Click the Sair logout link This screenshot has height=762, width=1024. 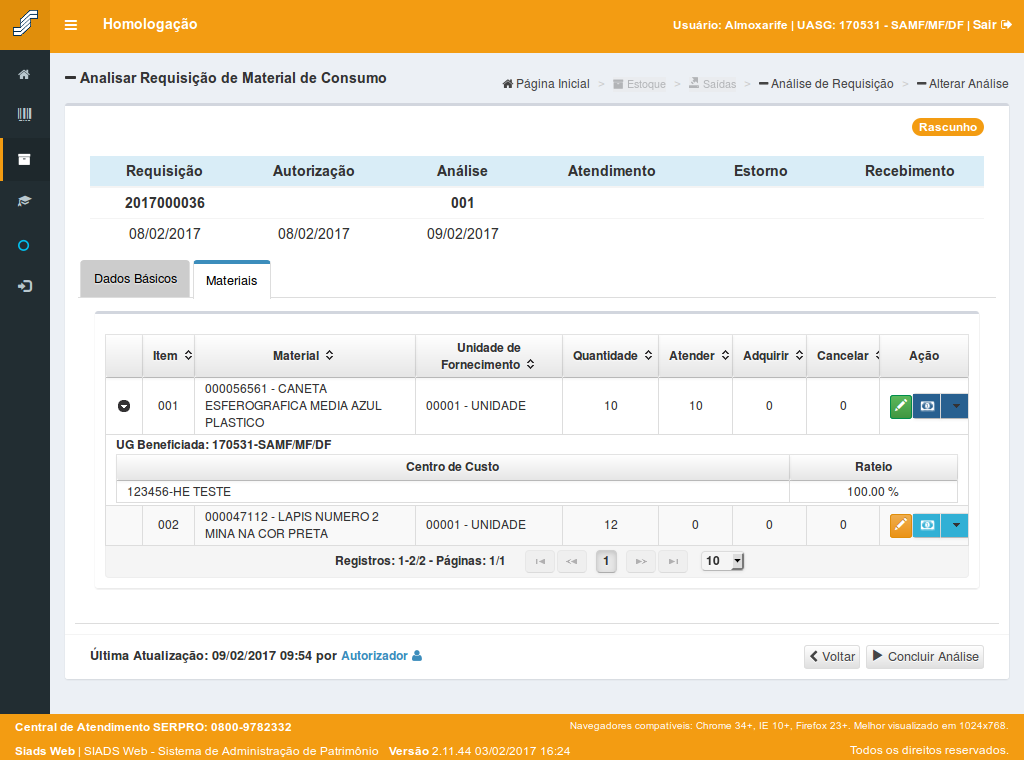[x=991, y=25]
